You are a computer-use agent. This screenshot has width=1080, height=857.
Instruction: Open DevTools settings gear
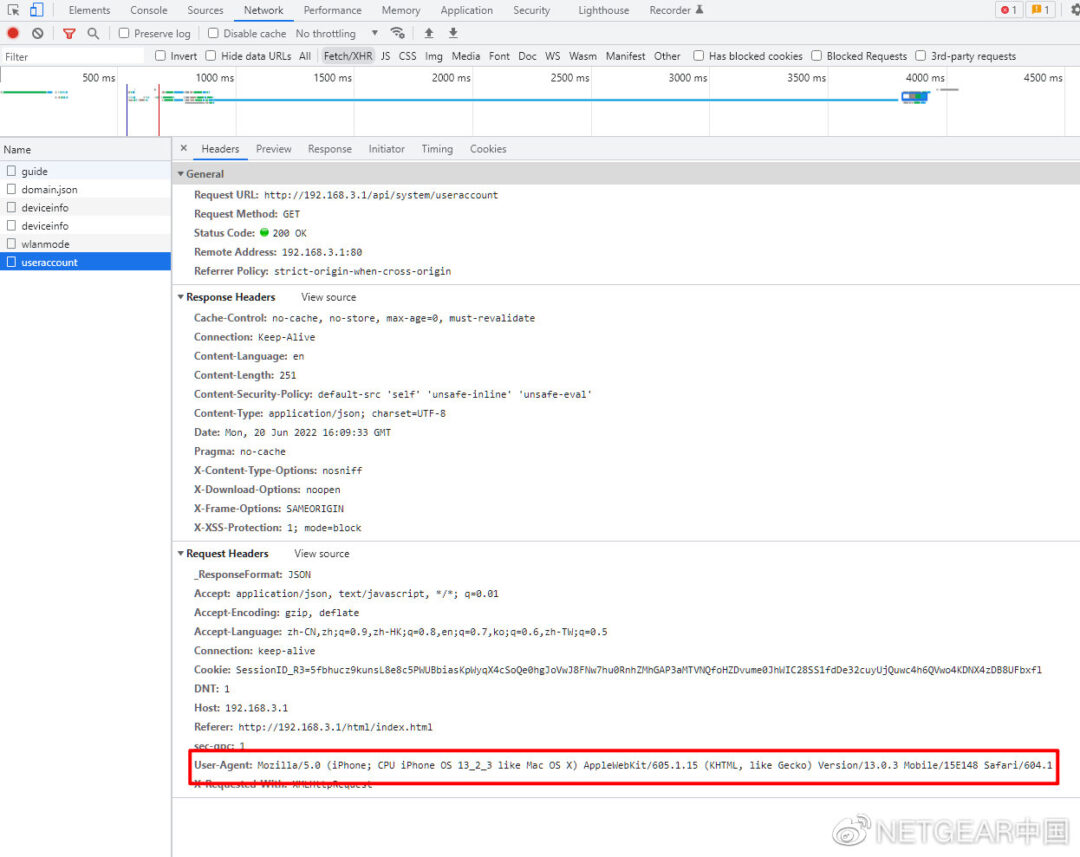(1074, 10)
